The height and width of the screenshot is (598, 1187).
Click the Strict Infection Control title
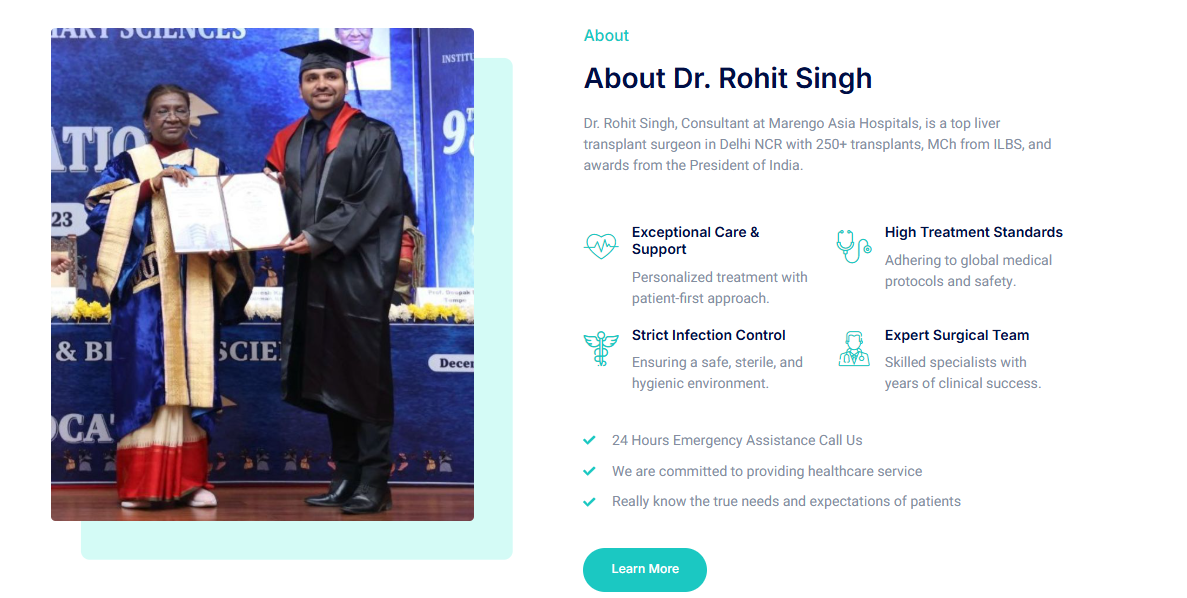708,335
